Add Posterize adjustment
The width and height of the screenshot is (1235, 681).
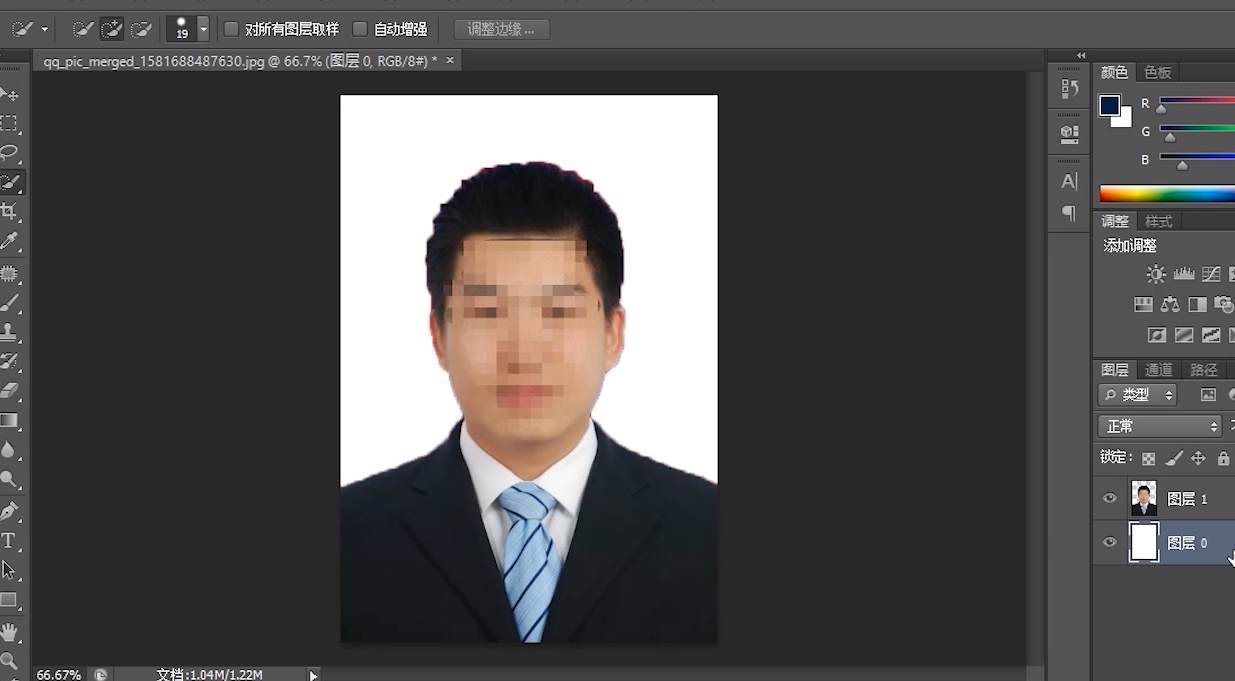pyautogui.click(x=1184, y=335)
